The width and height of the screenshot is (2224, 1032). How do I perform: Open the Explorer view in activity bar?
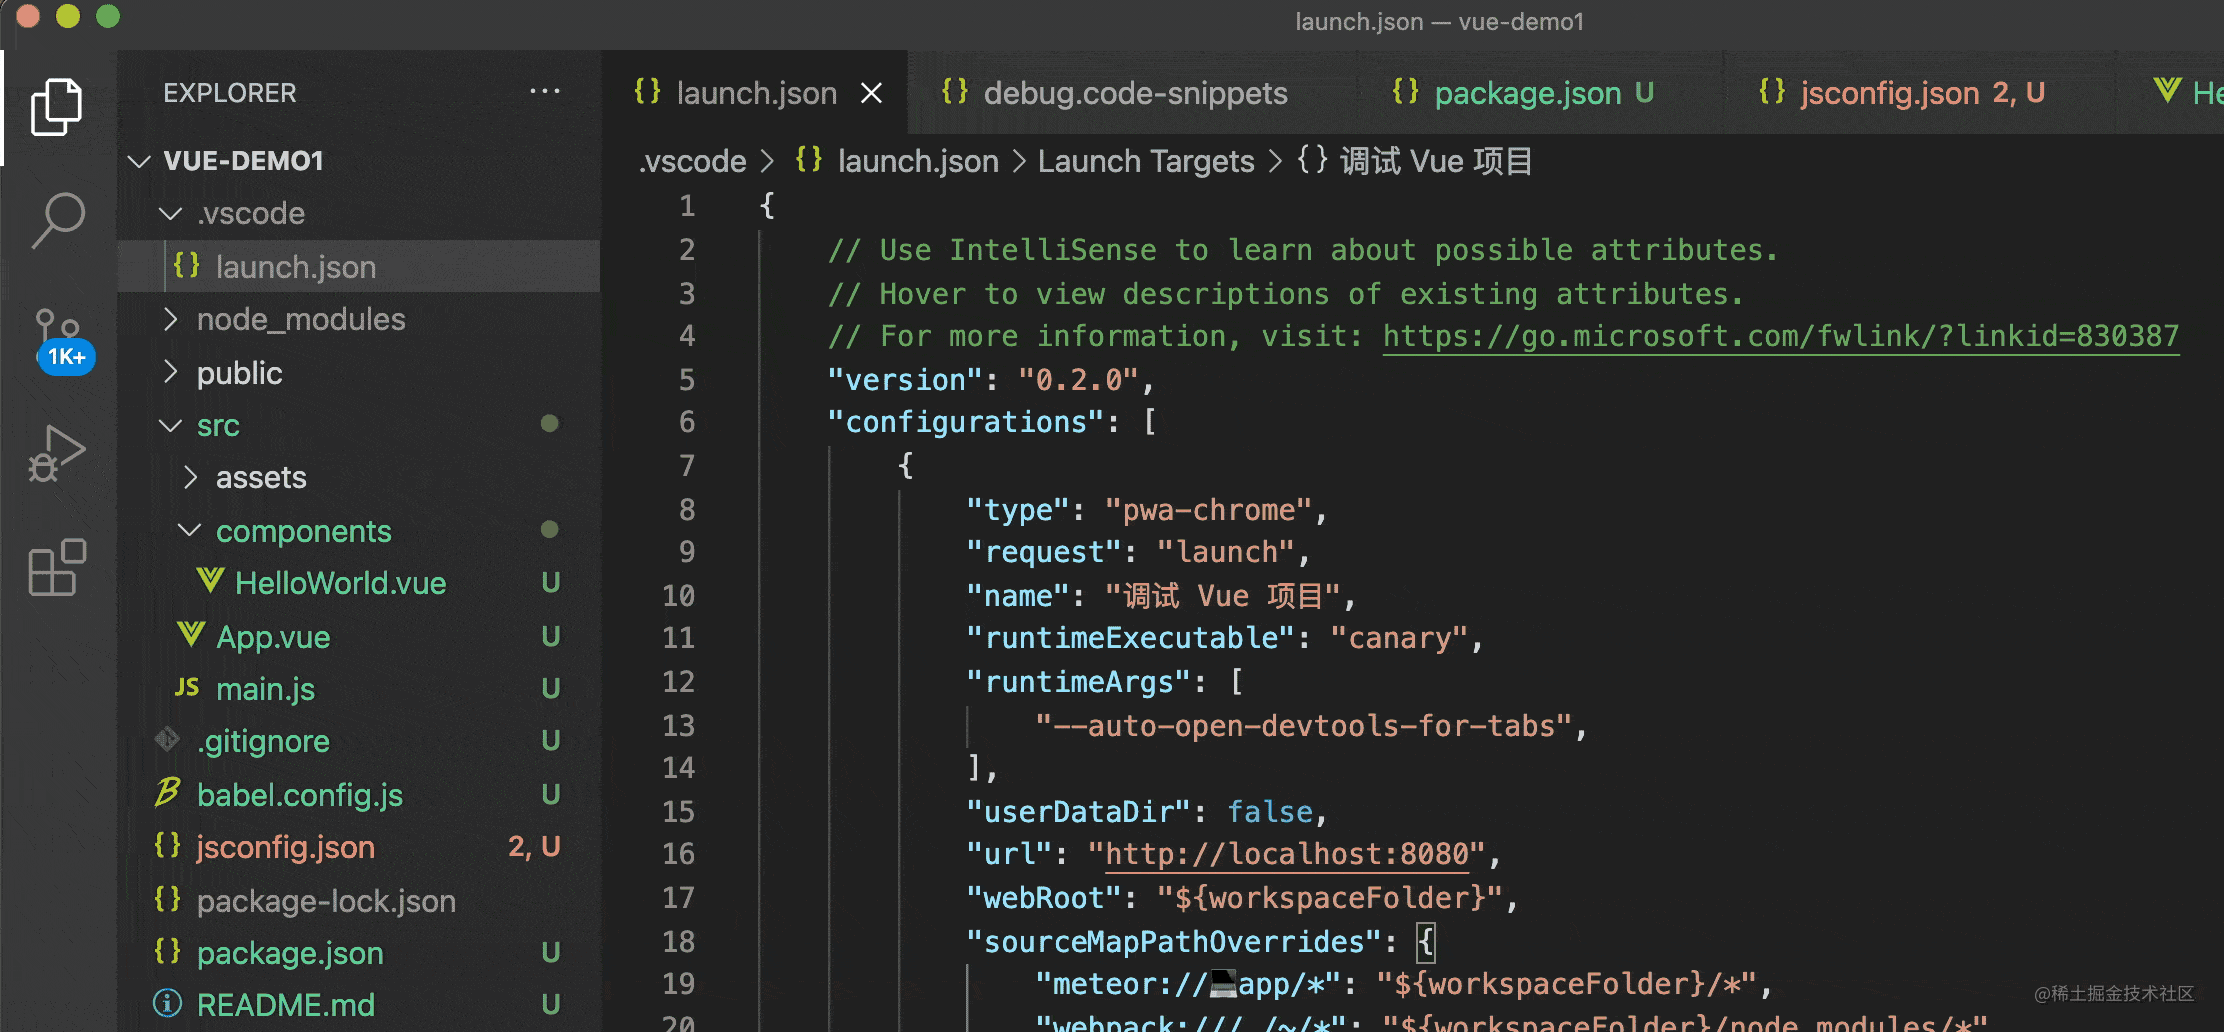(x=56, y=106)
